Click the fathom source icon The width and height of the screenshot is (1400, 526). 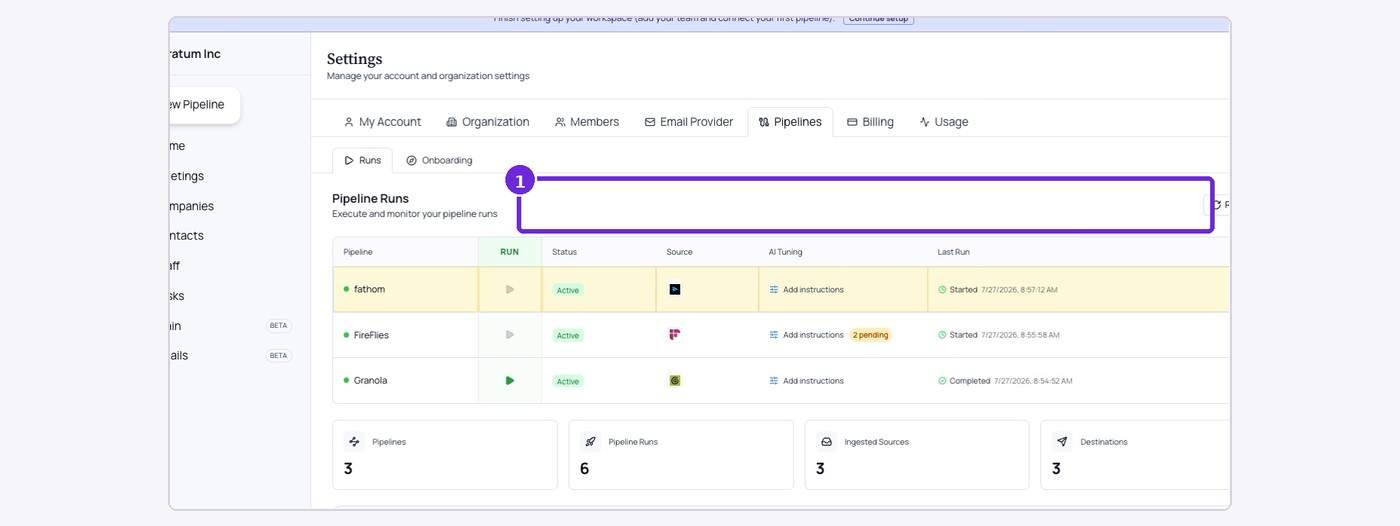point(675,290)
